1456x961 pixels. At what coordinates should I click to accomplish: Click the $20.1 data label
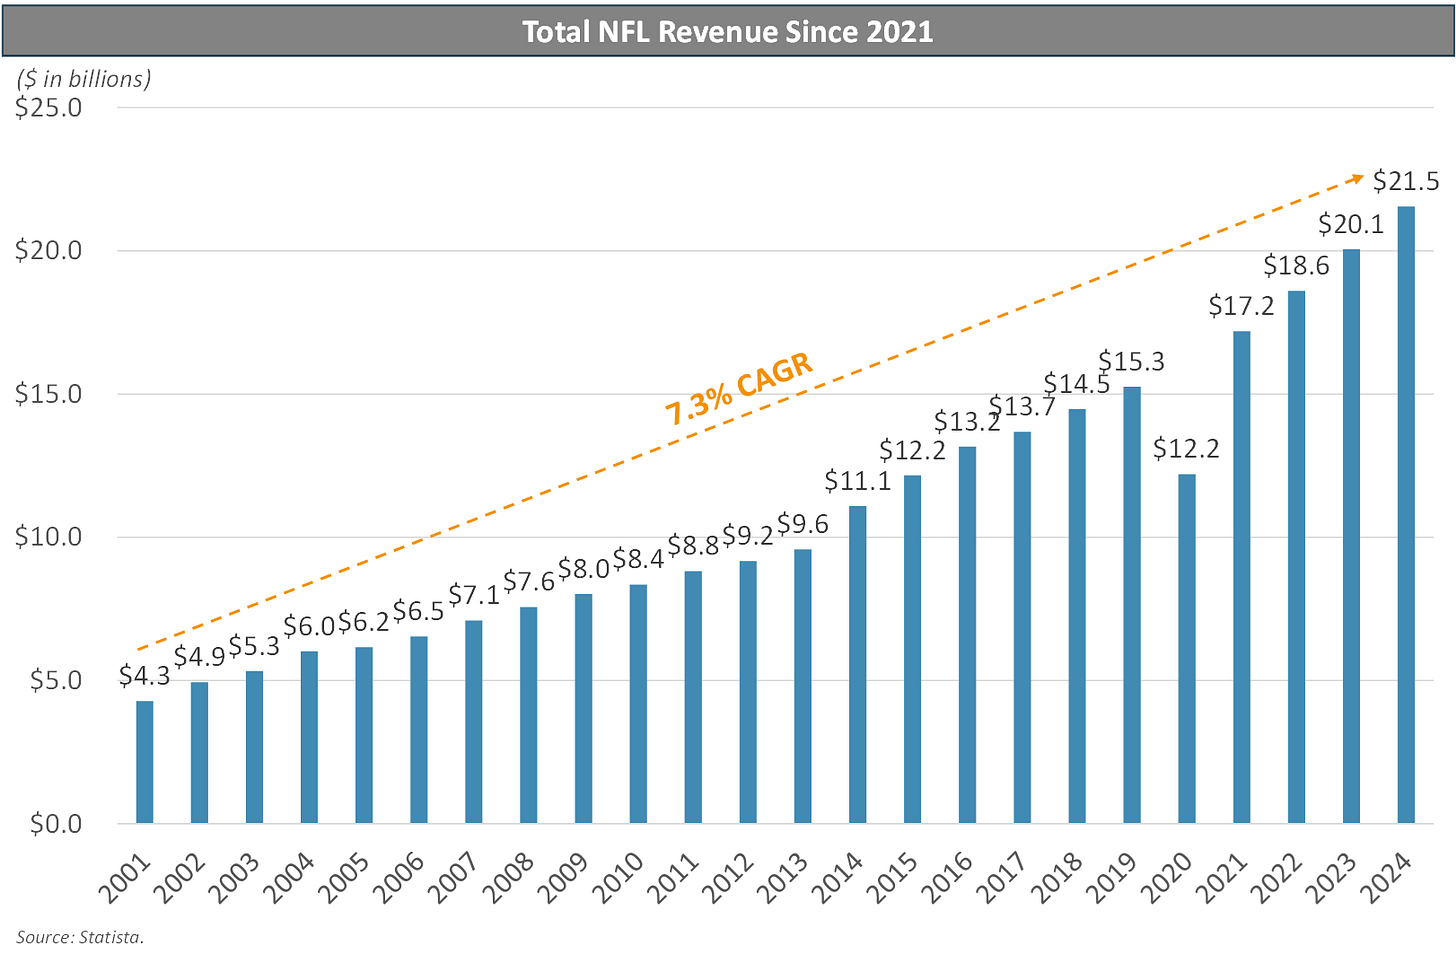point(1351,224)
